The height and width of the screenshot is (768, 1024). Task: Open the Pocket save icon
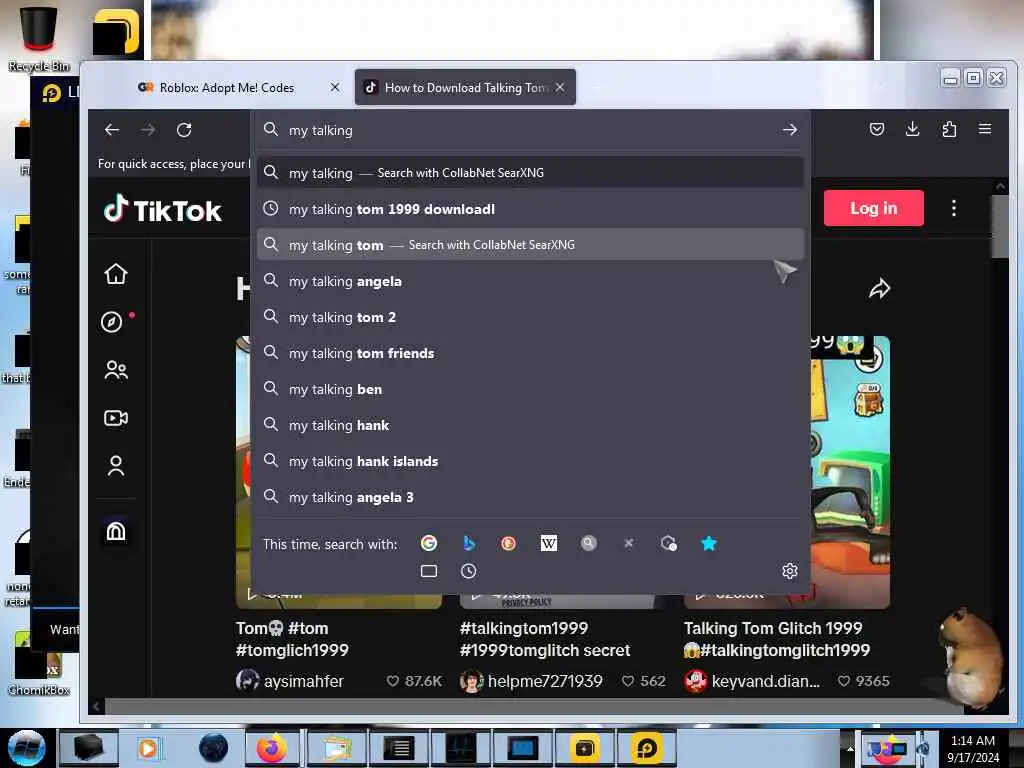(877, 129)
